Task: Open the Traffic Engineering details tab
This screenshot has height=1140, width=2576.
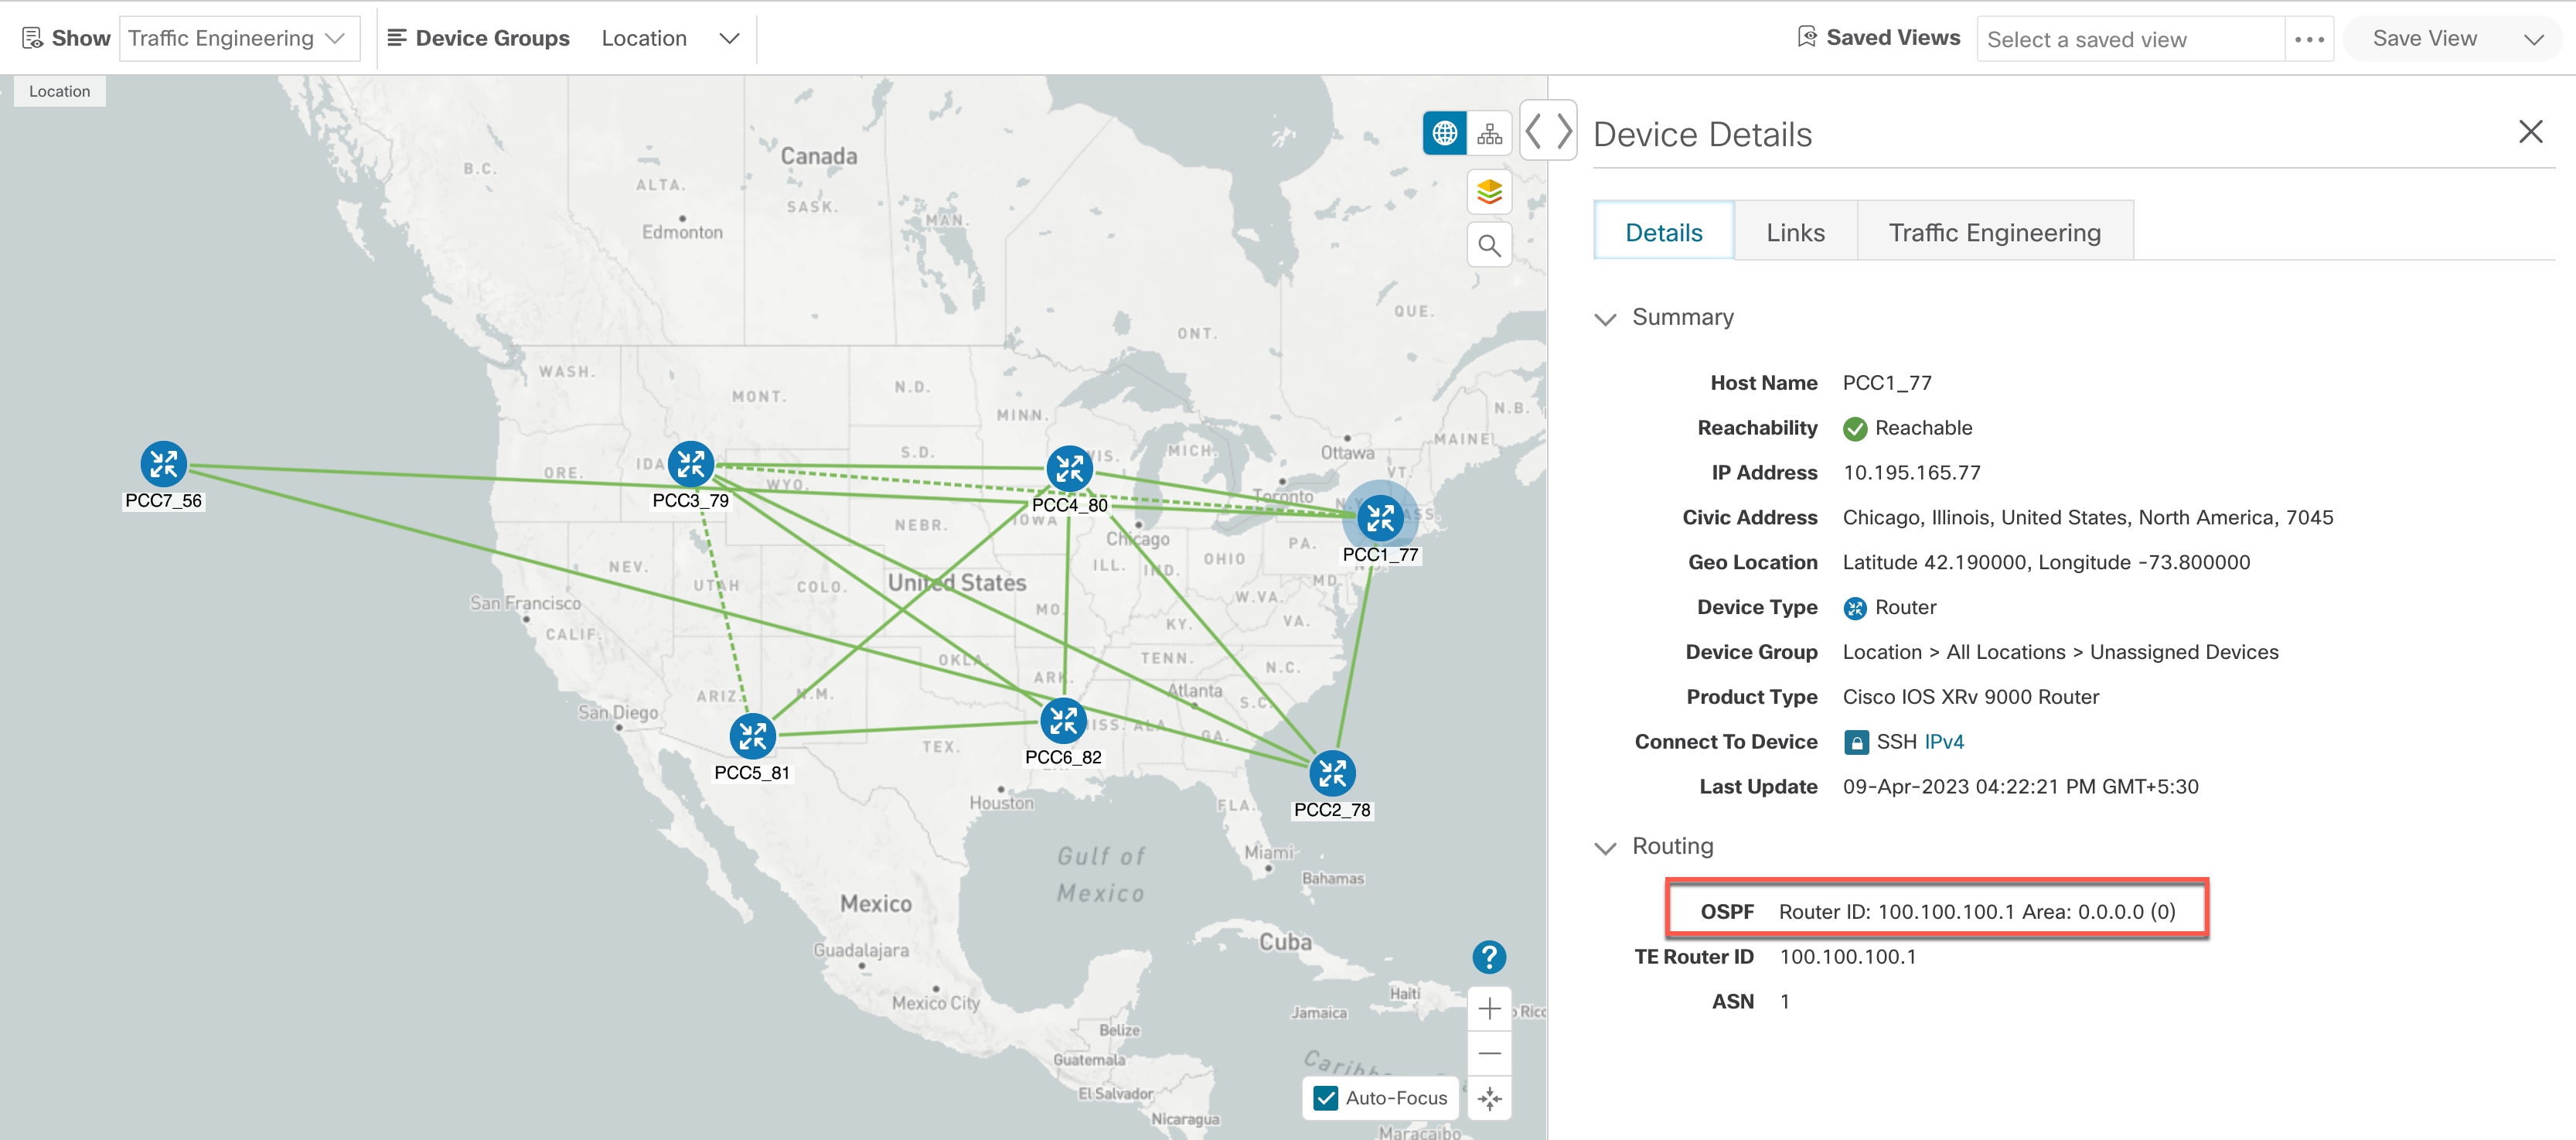Action: (1994, 232)
